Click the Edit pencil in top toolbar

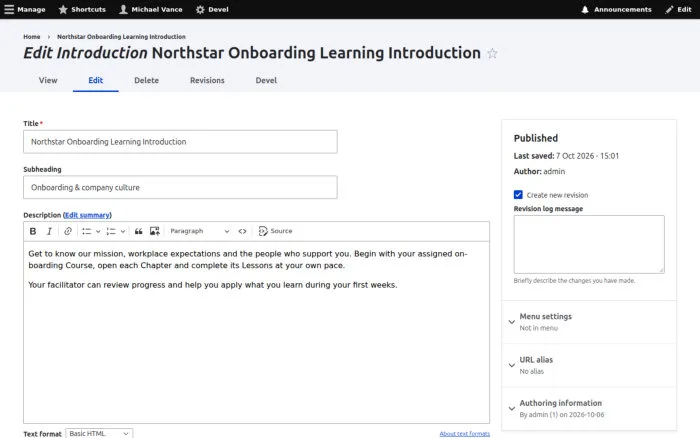(678, 9)
